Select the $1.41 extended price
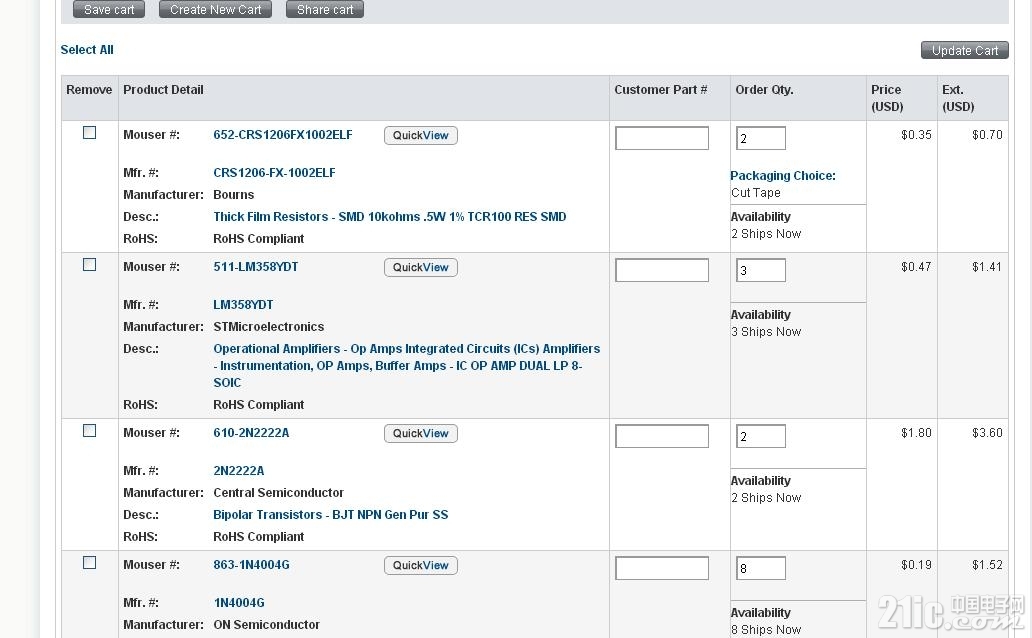Viewport: 1032px width, 638px height. tap(987, 267)
